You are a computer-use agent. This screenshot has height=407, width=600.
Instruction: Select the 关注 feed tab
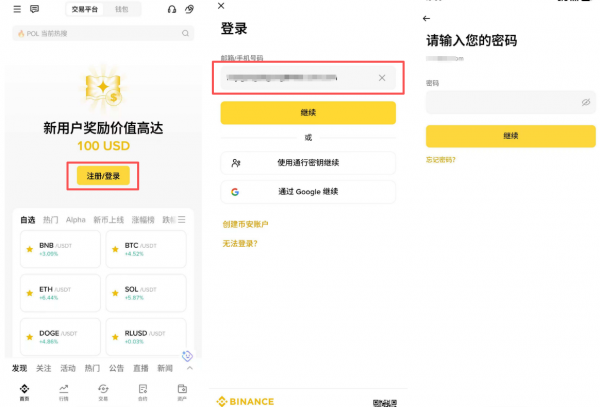(44, 368)
